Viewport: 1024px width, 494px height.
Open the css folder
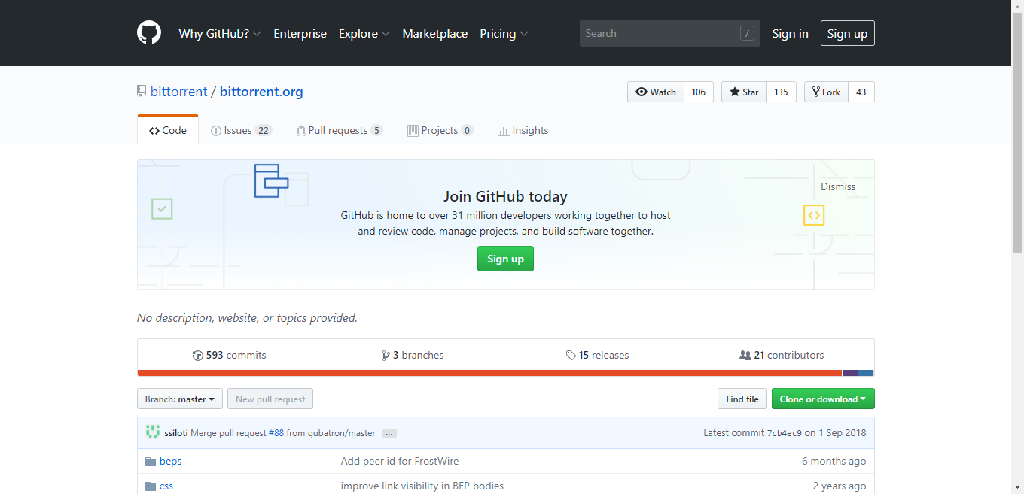pos(166,486)
